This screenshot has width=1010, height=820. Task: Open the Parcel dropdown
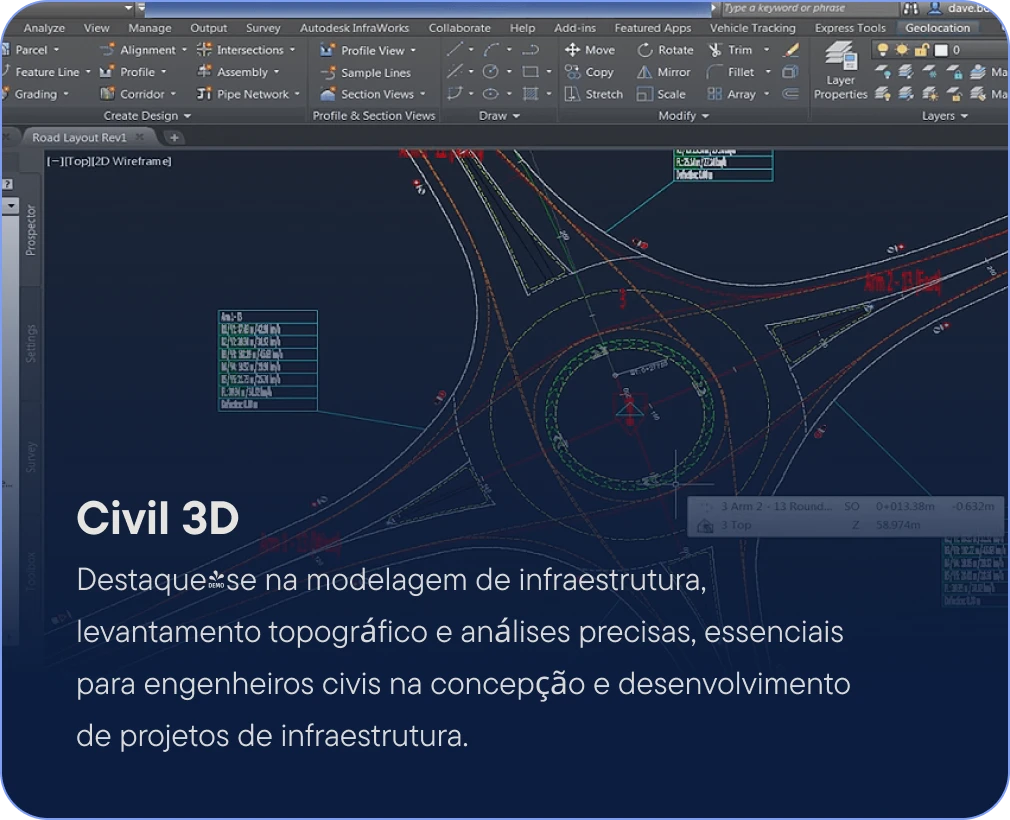tap(56, 50)
